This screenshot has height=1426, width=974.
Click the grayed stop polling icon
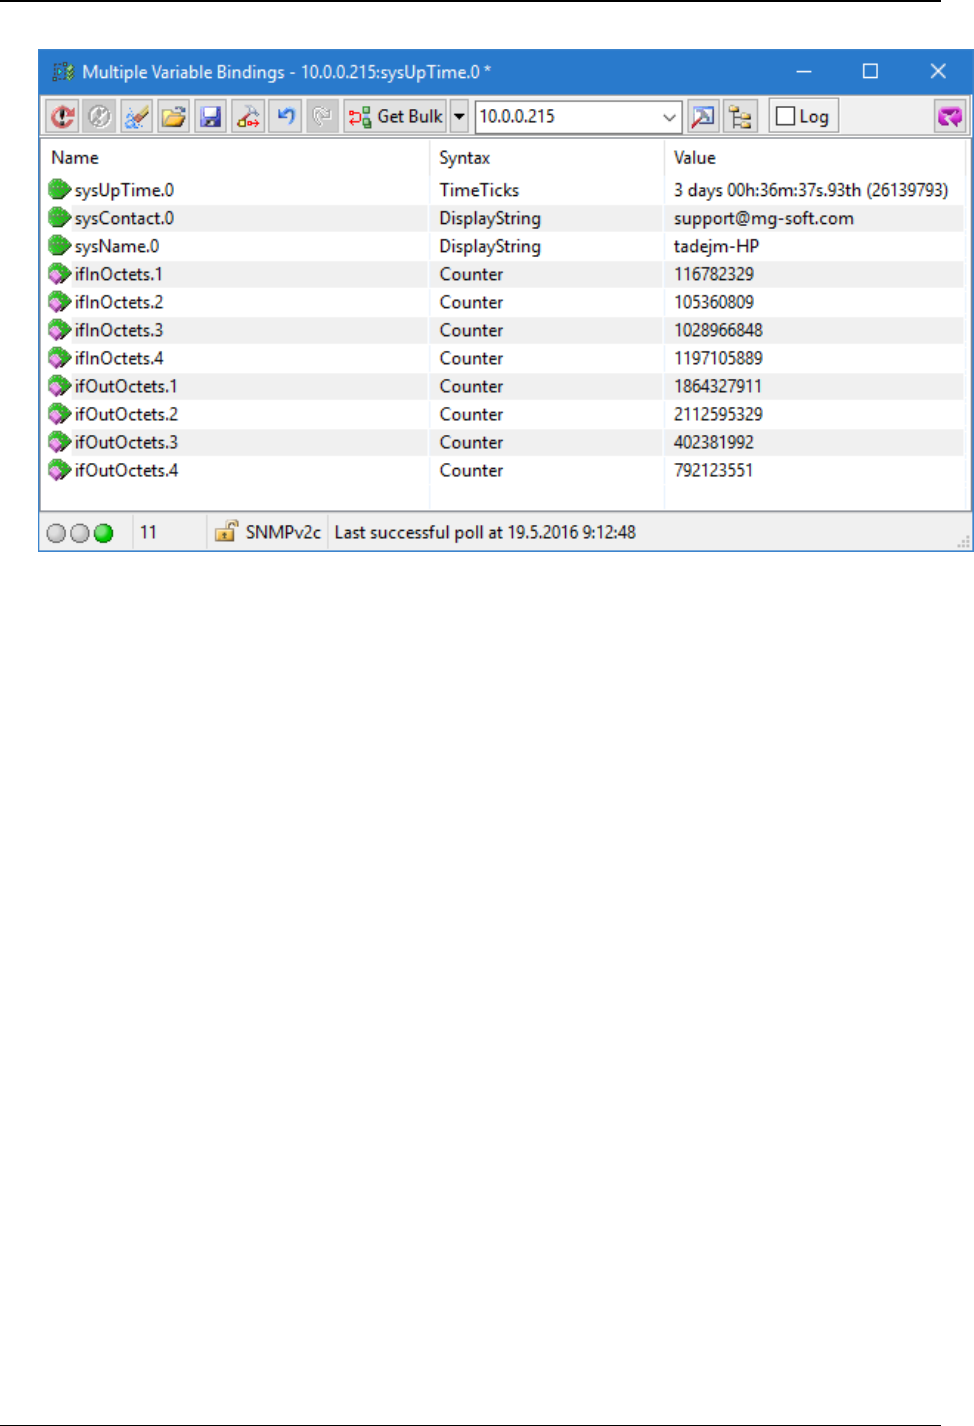click(x=98, y=117)
